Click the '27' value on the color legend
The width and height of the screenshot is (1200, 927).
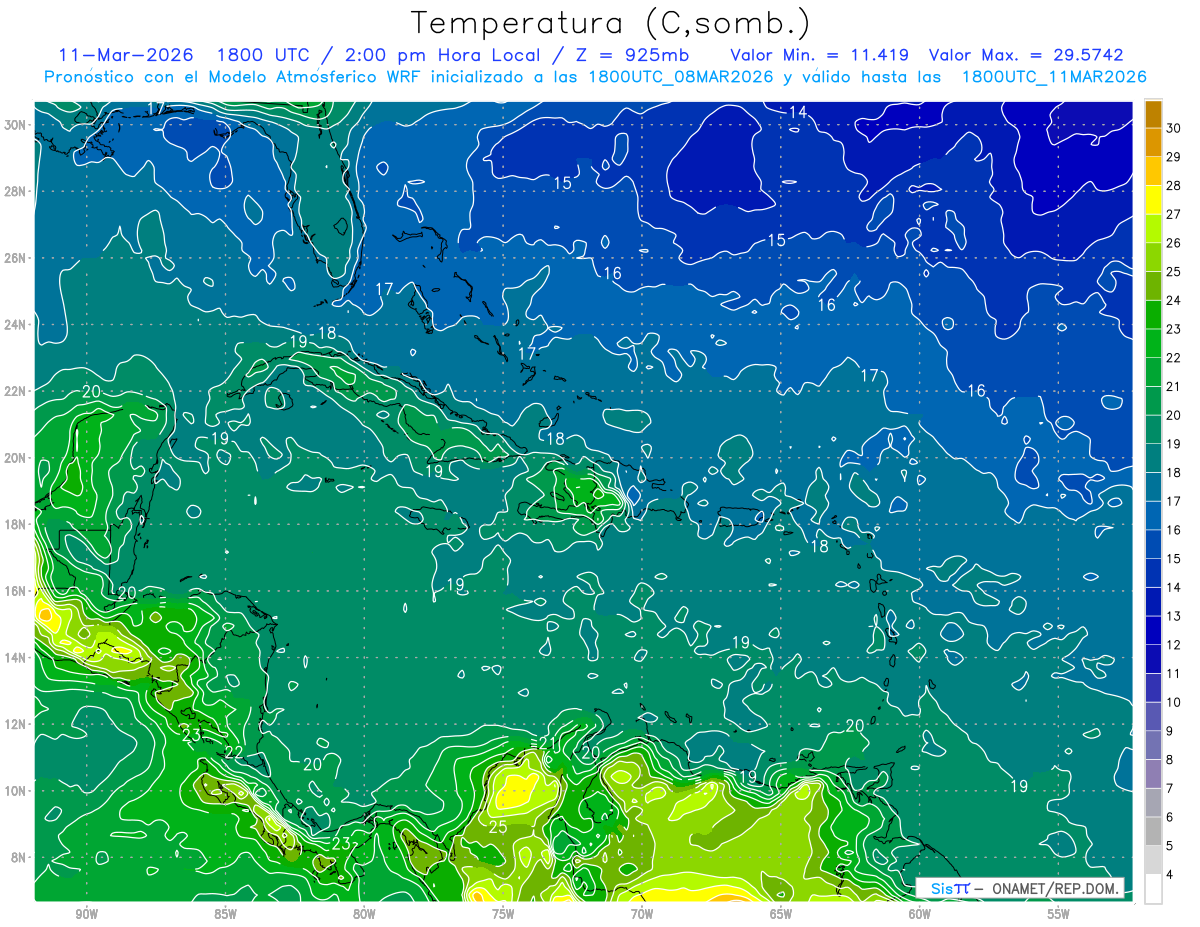coord(1174,214)
